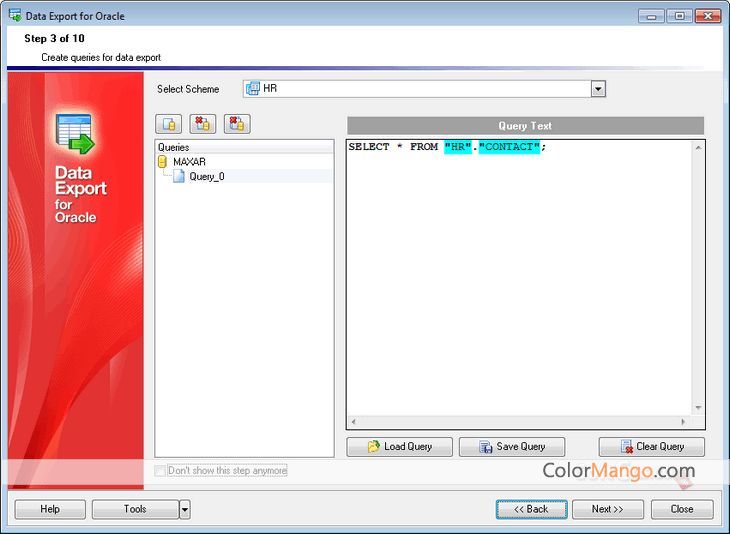The width and height of the screenshot is (730, 534).
Task: Proceed with the Next >> button
Action: point(608,509)
